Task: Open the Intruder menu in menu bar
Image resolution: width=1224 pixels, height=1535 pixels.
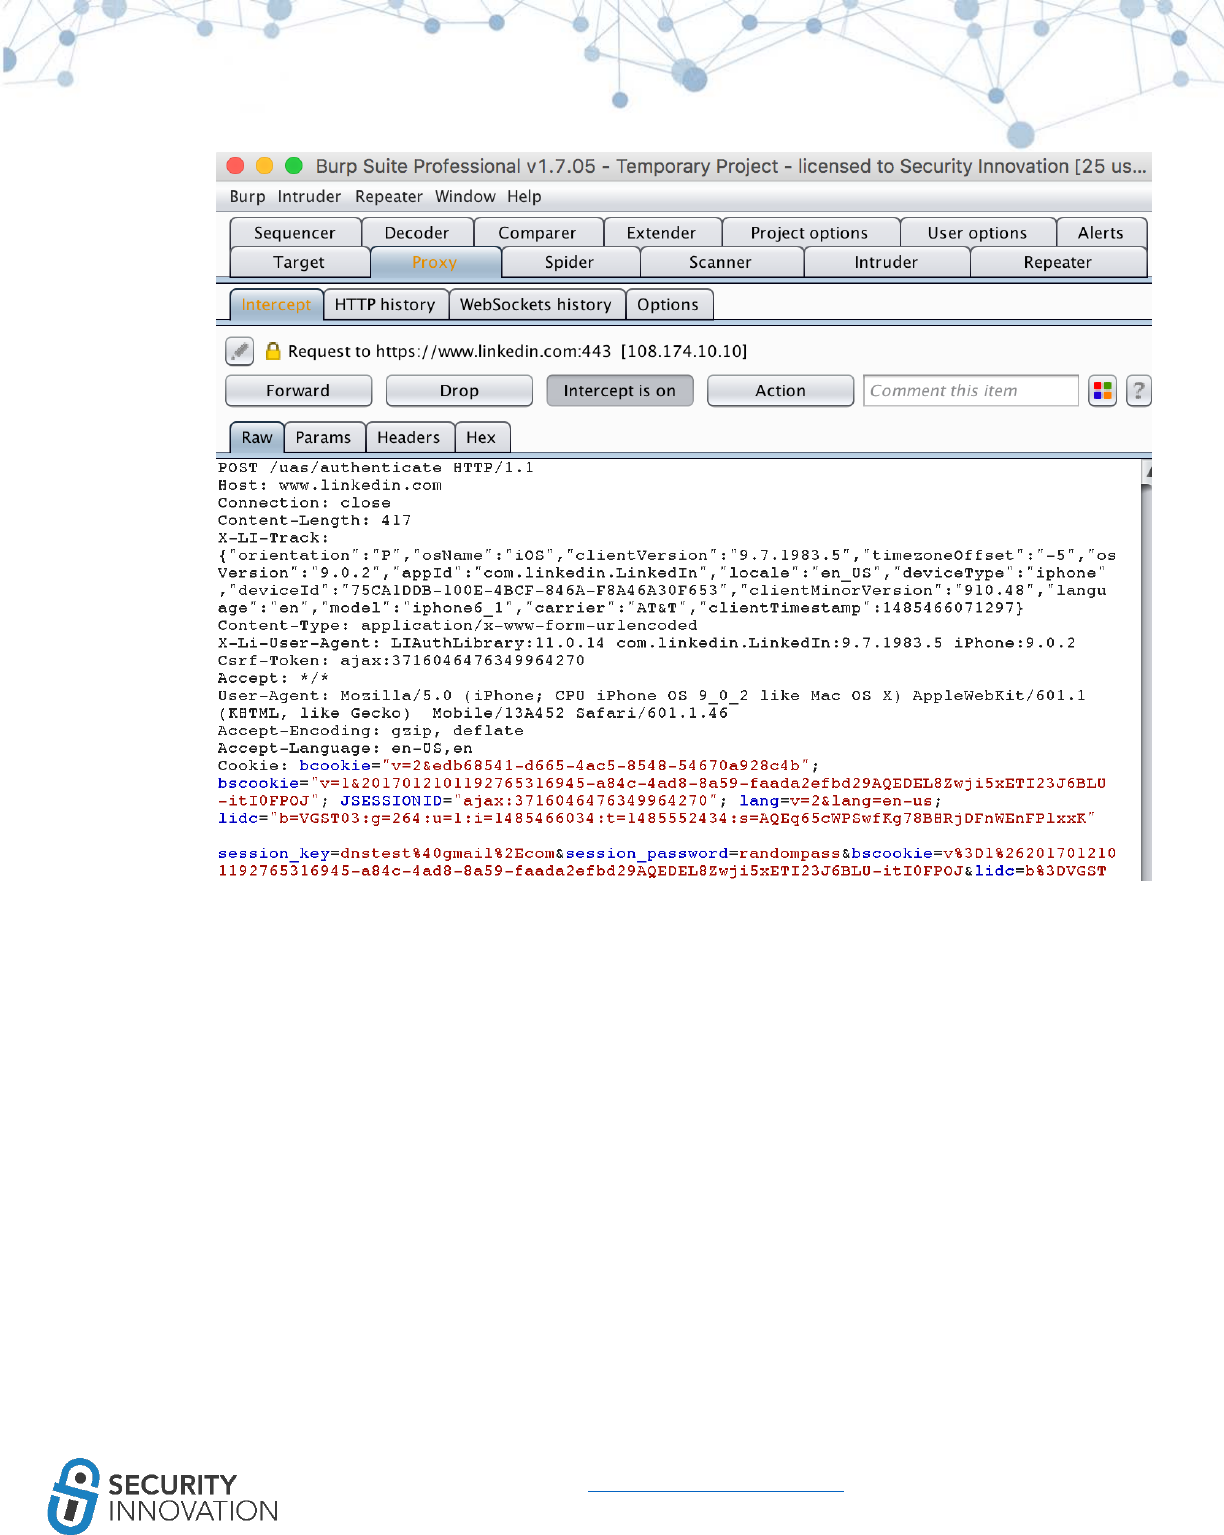Action: (x=309, y=197)
